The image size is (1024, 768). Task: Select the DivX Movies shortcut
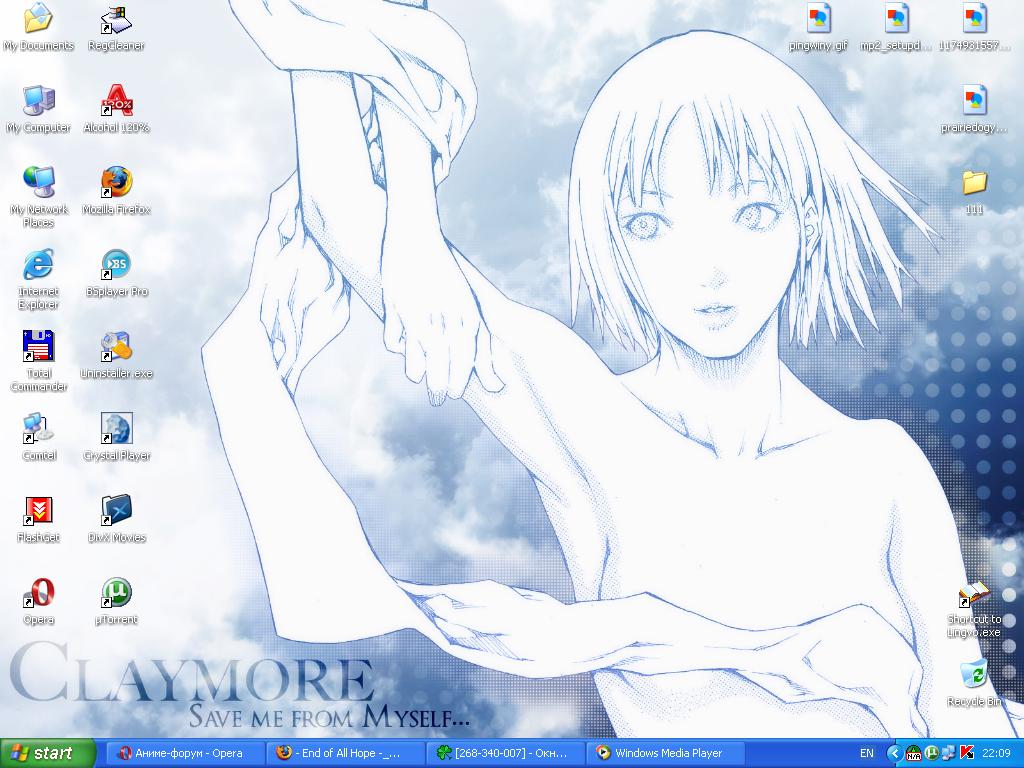point(117,511)
